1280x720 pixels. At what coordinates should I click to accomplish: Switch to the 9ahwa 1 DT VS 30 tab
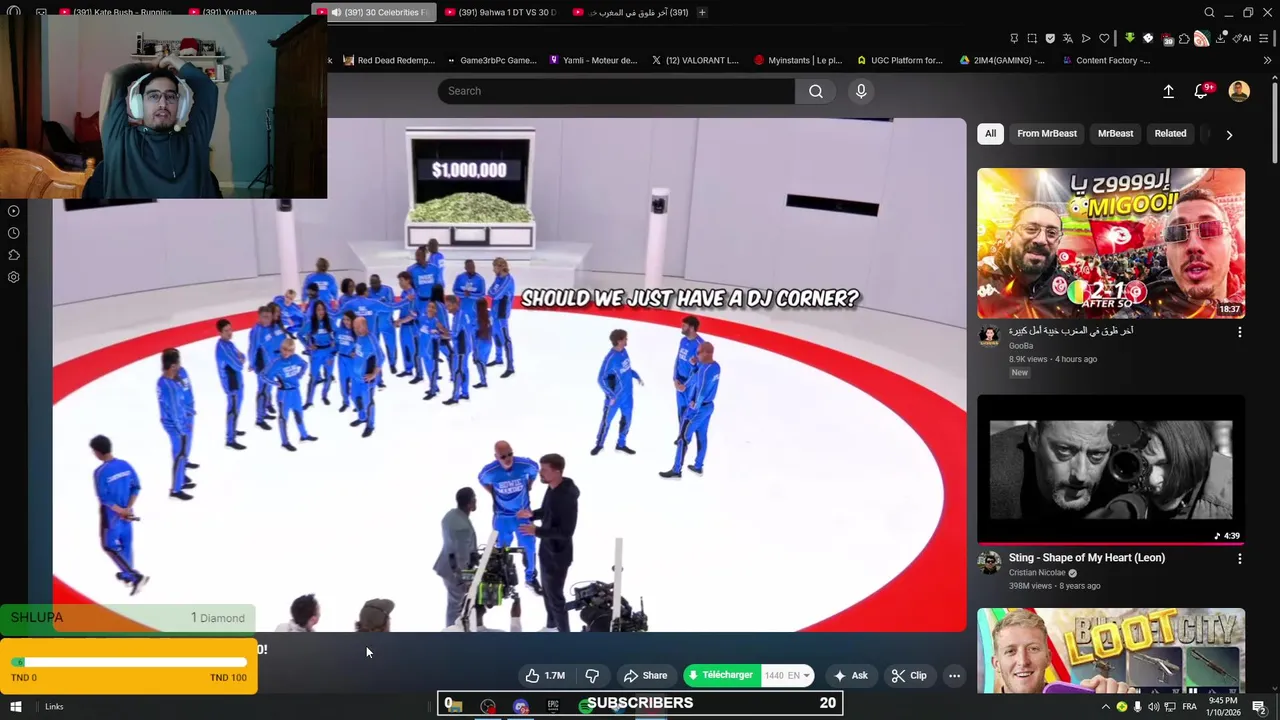500,12
